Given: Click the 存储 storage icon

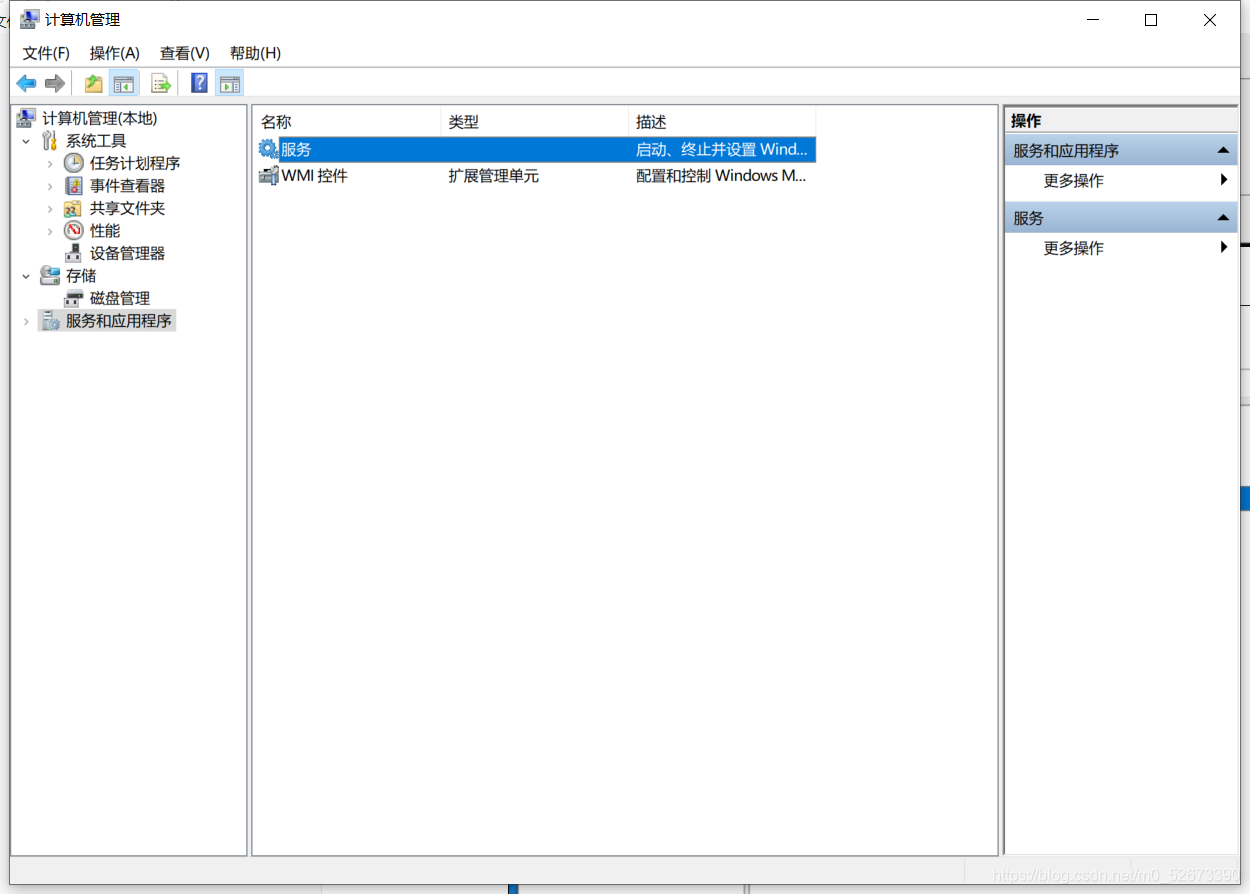Looking at the screenshot, I should [50, 275].
